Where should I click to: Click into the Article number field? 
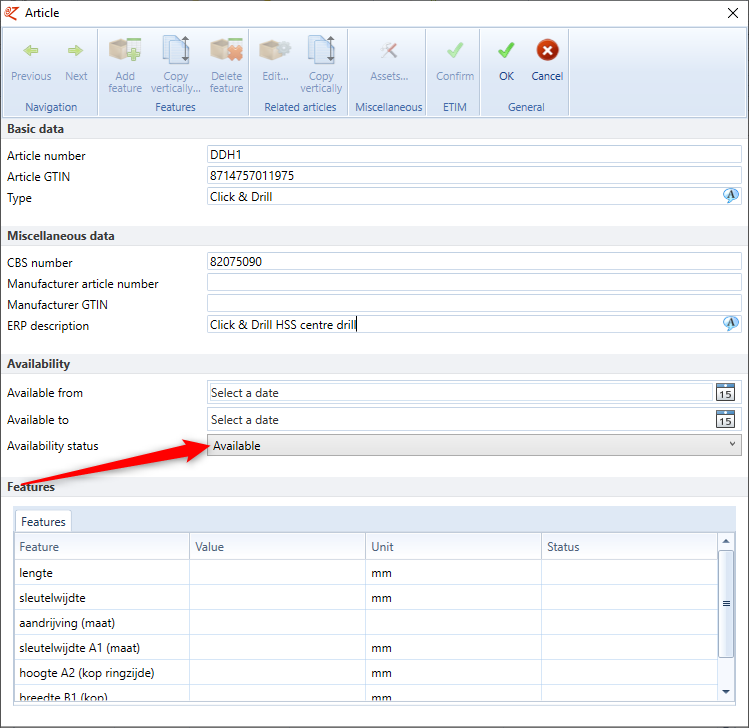click(474, 155)
